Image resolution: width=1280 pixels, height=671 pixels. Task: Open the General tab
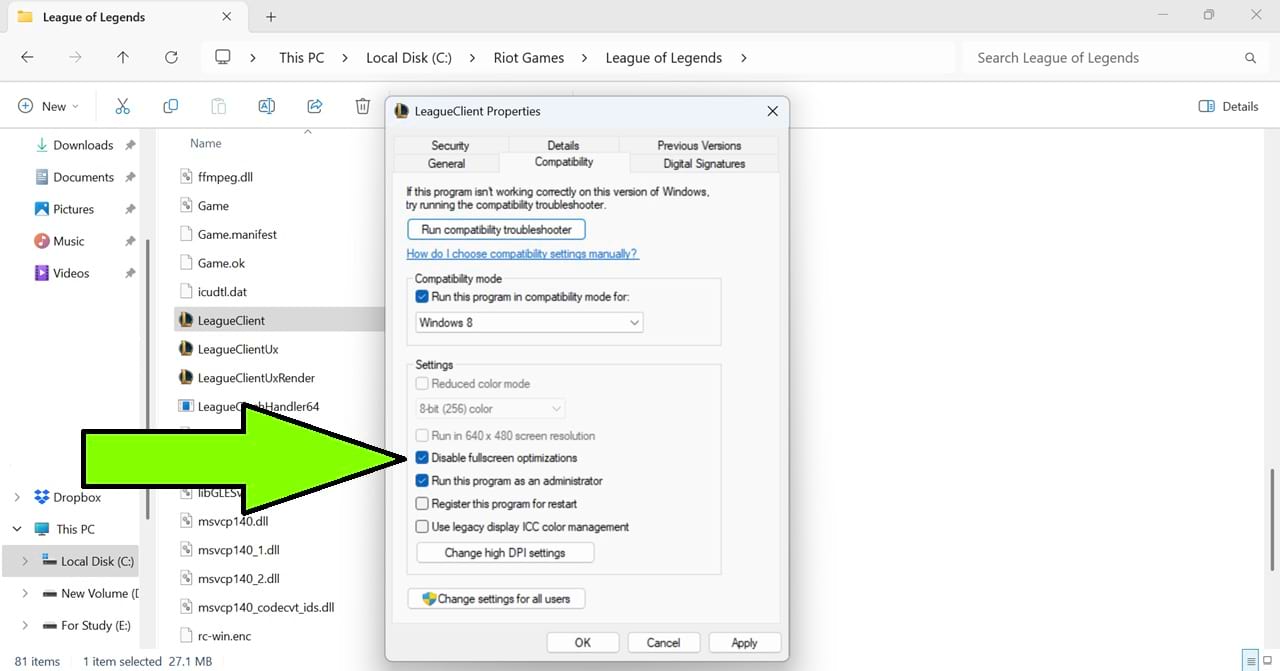446,163
